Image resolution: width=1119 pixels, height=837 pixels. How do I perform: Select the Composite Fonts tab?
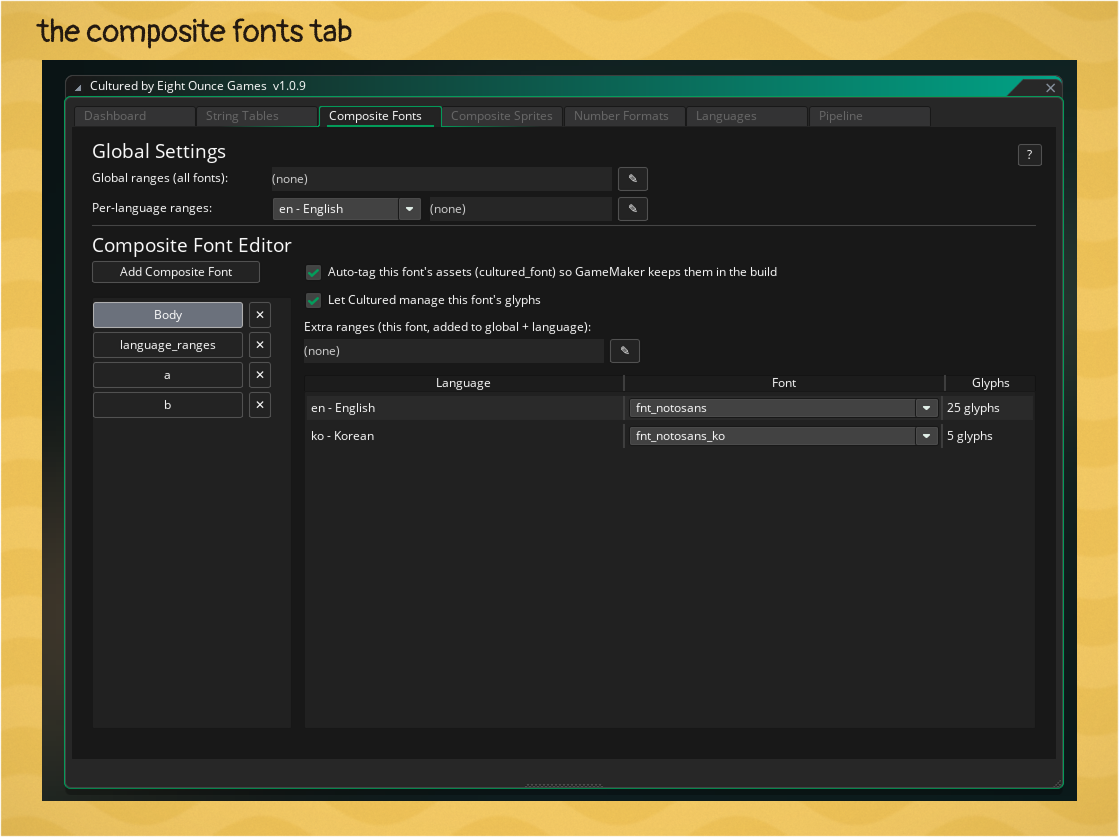click(380, 116)
